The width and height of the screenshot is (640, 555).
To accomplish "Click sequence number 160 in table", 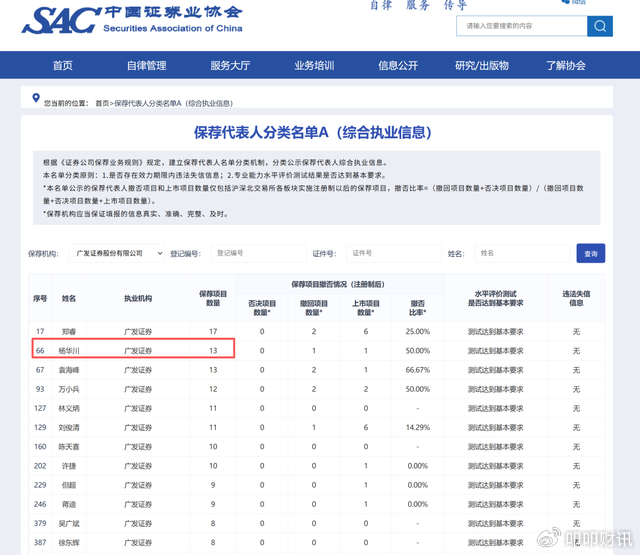I will (x=40, y=446).
